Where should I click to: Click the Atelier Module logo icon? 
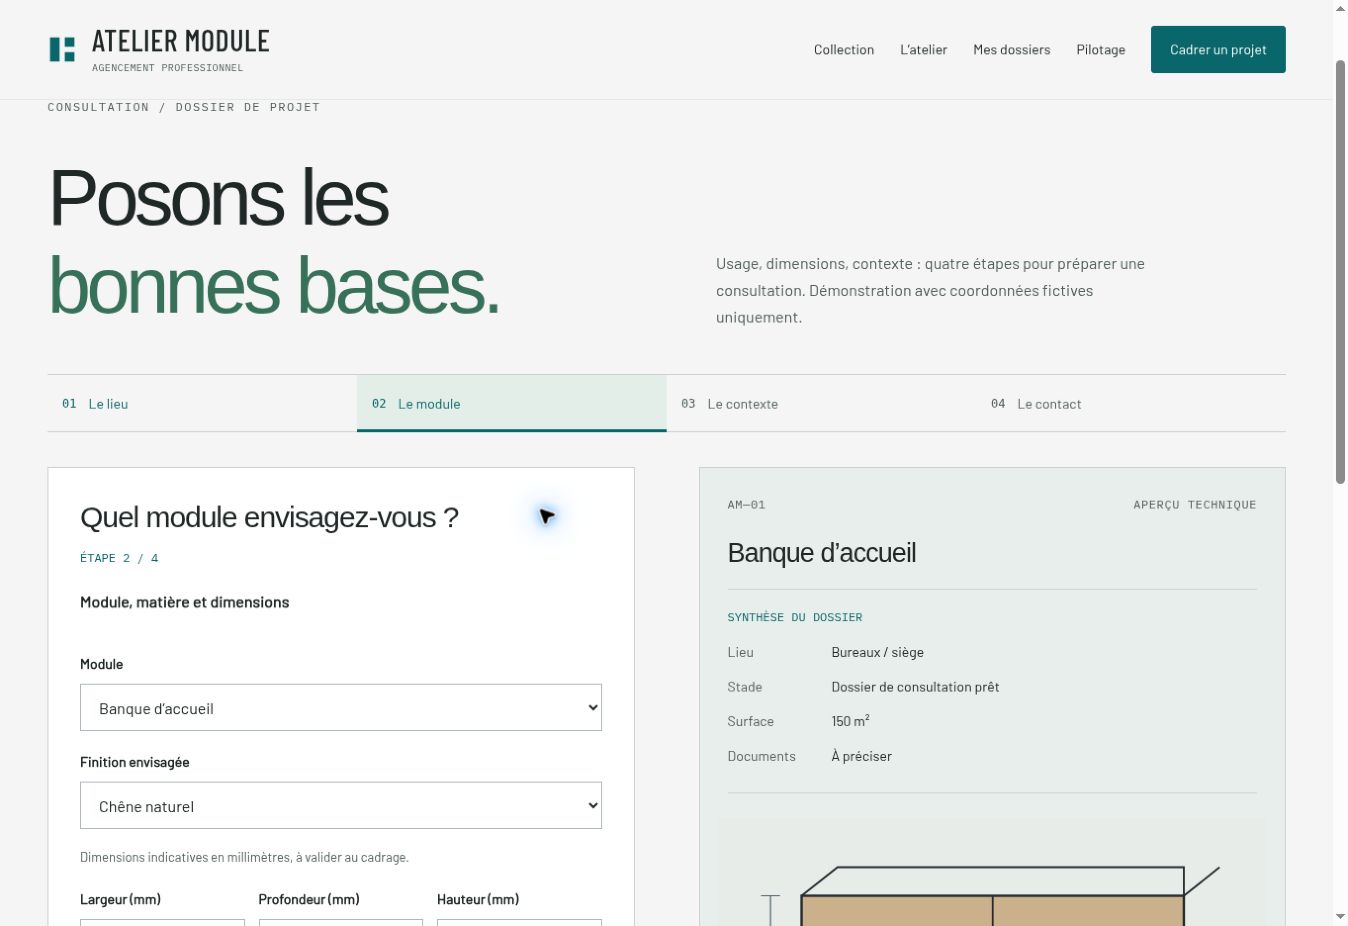[62, 49]
